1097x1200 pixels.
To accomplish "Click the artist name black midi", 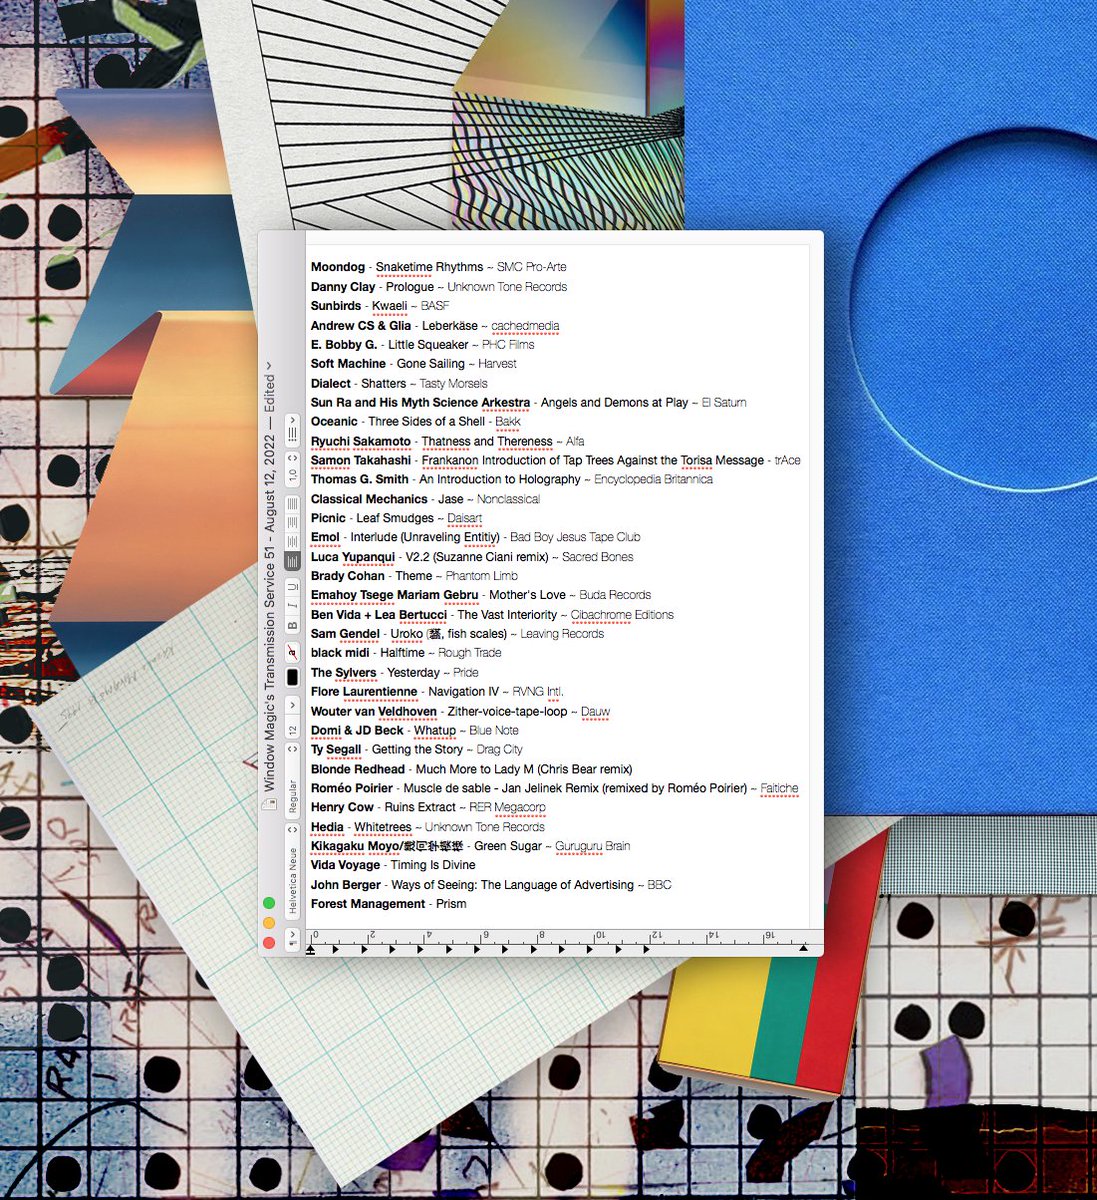I will pos(340,653).
